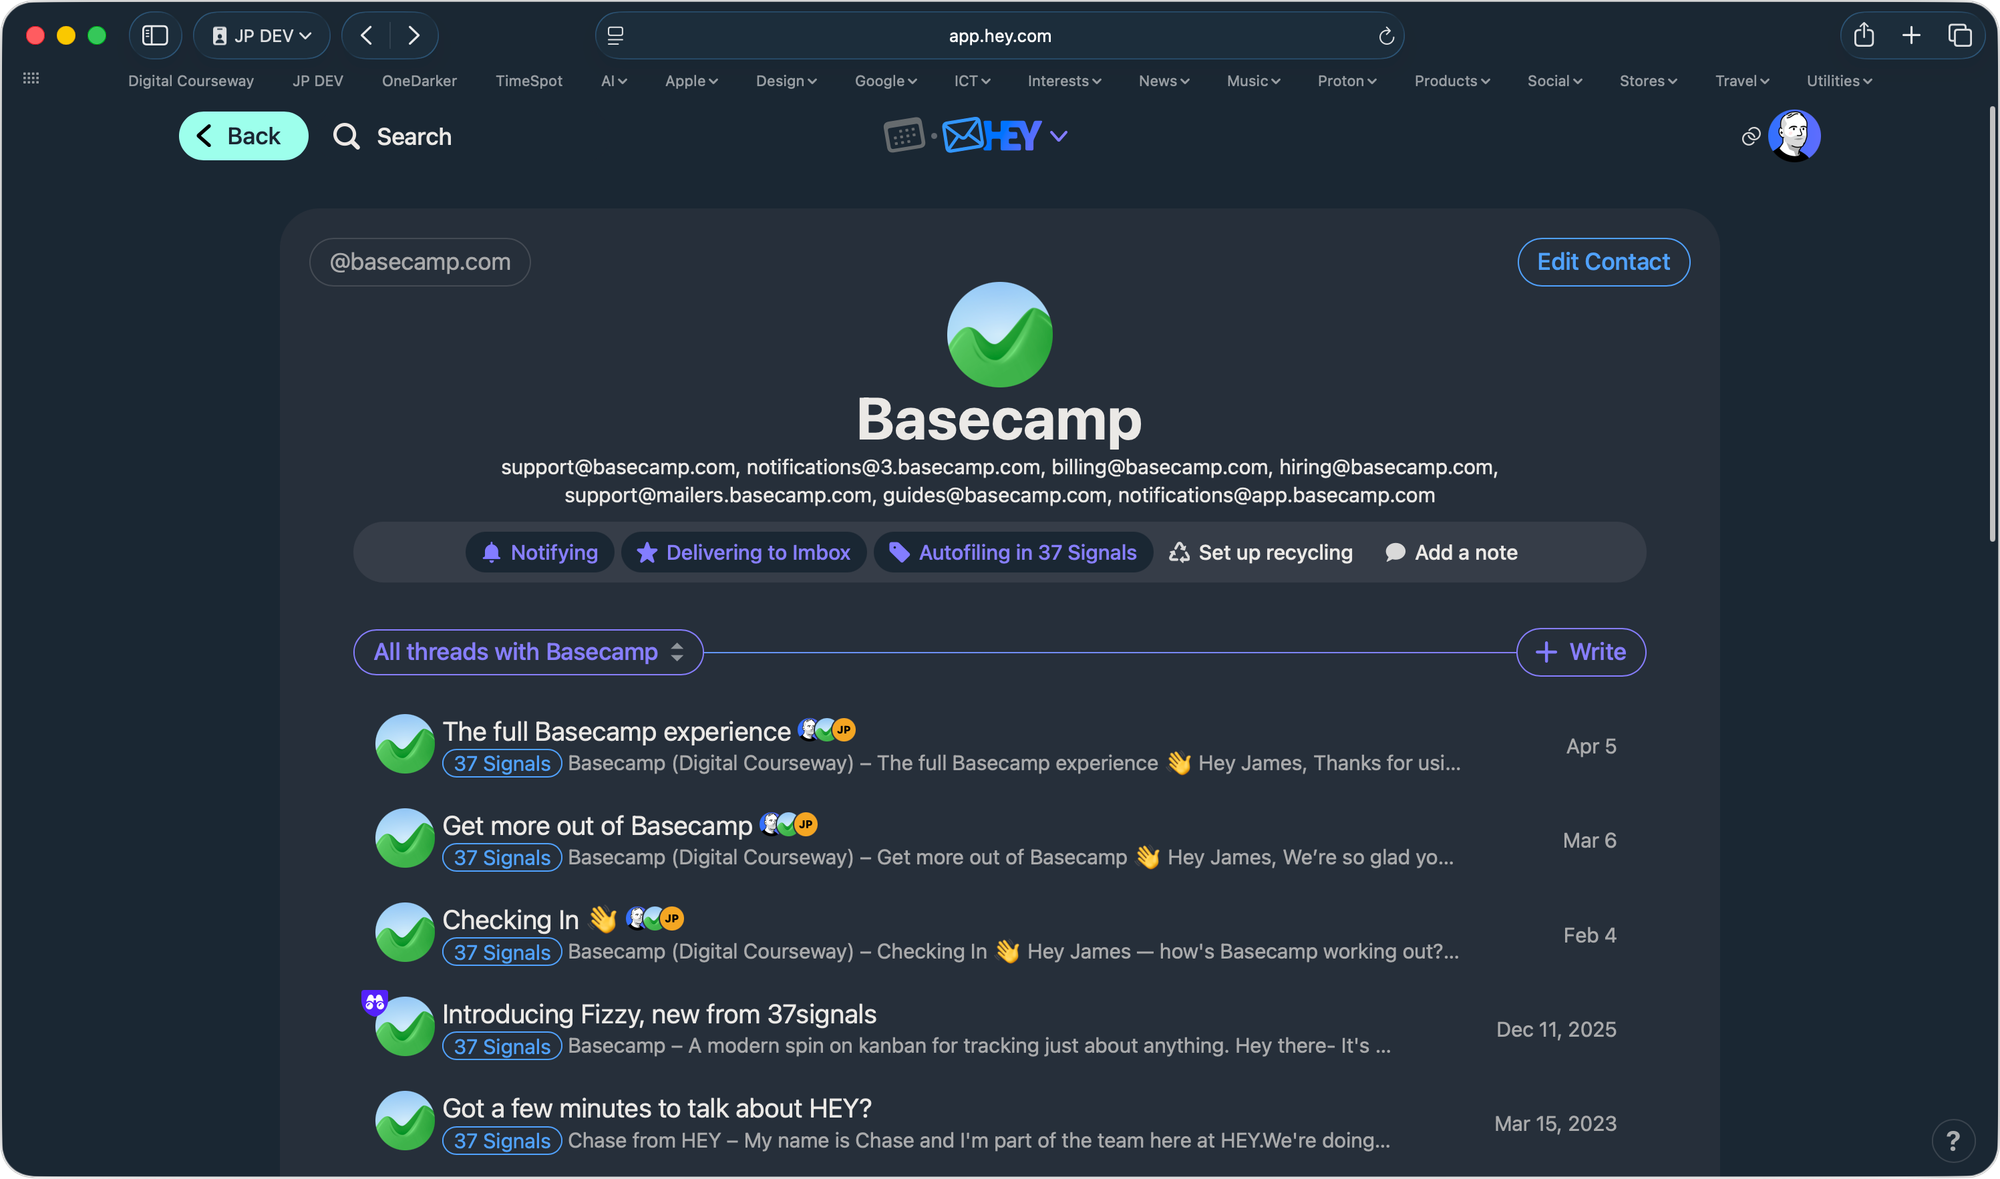Switch to the HEY Calendar icon
This screenshot has height=1179, width=2000.
click(904, 135)
